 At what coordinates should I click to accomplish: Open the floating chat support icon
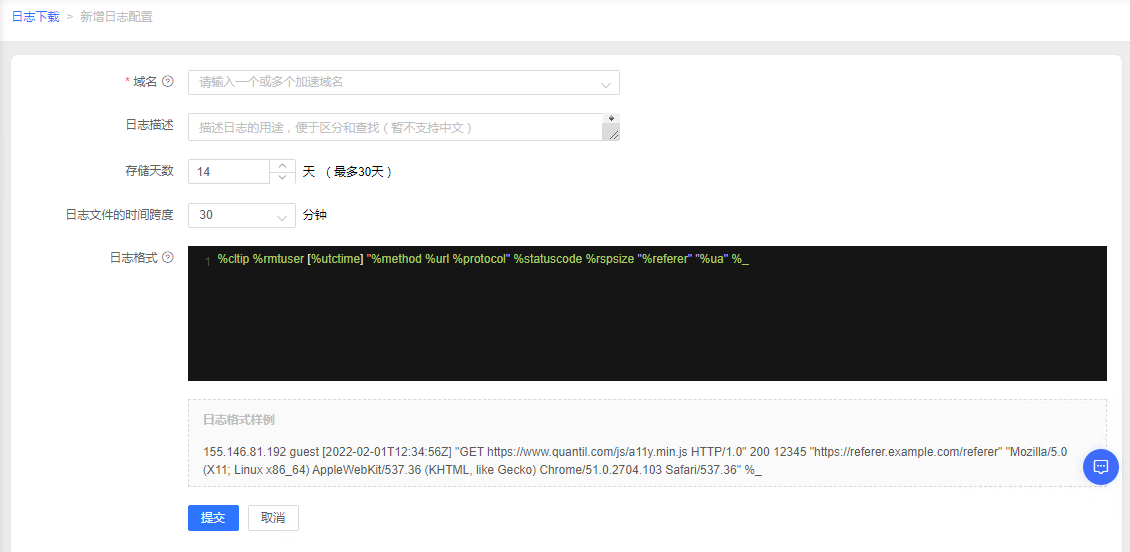[x=1100, y=466]
